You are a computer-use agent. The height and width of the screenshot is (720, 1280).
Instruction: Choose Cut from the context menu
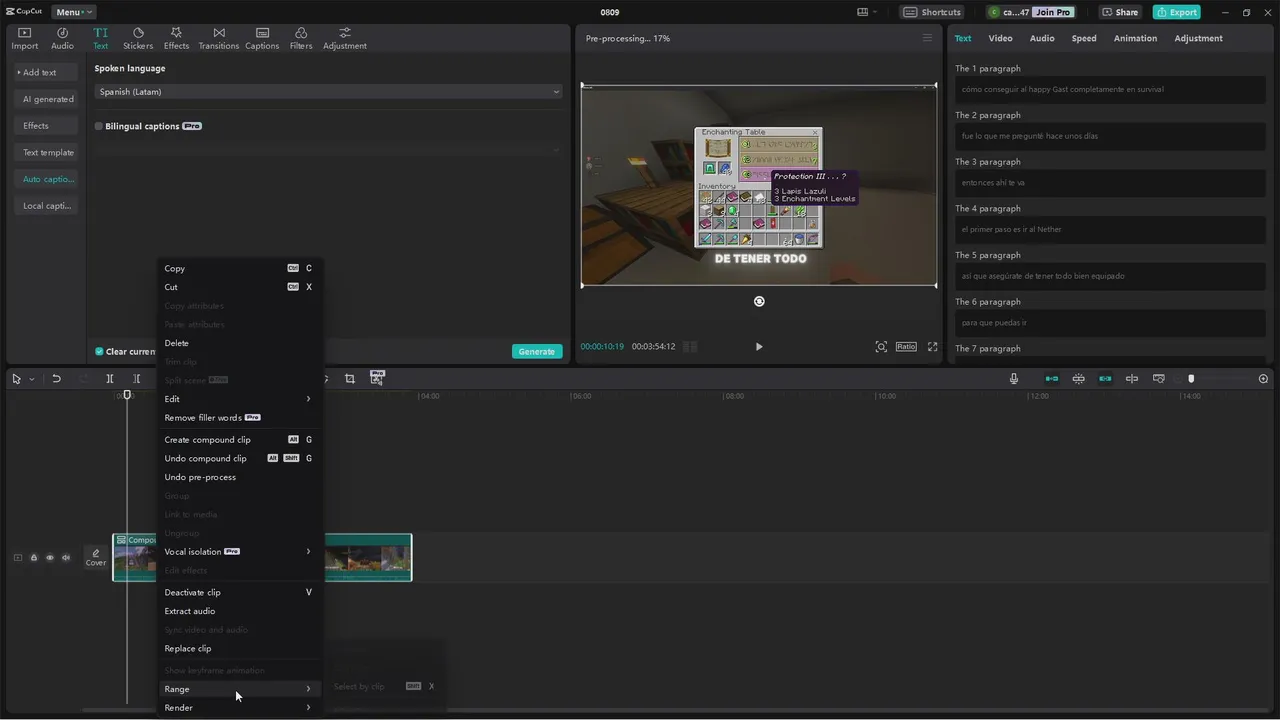240,287
